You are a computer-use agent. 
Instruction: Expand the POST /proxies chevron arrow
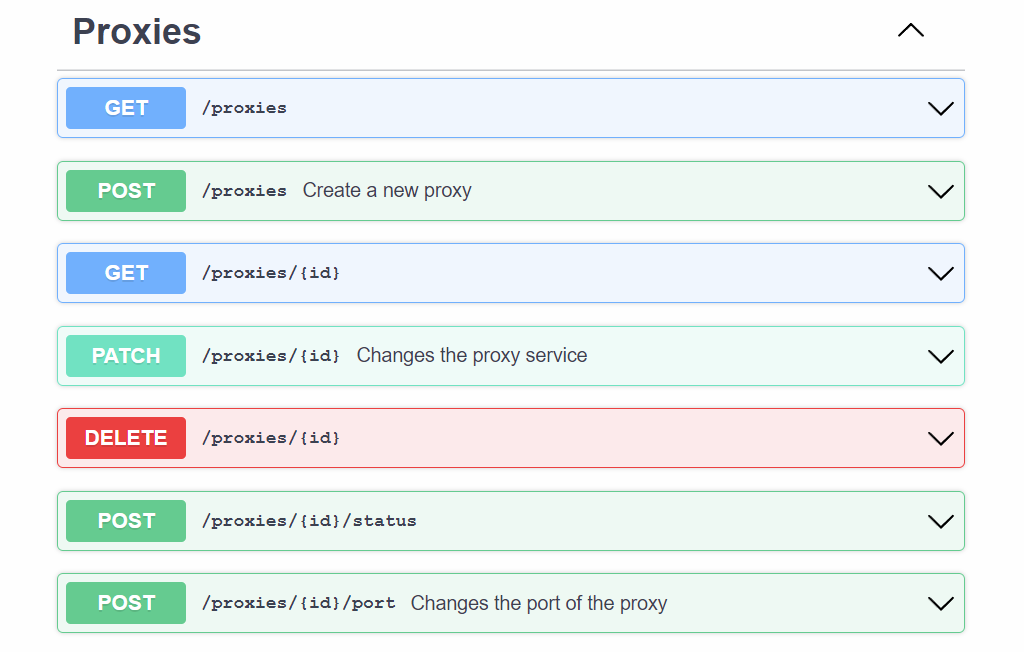pos(940,191)
